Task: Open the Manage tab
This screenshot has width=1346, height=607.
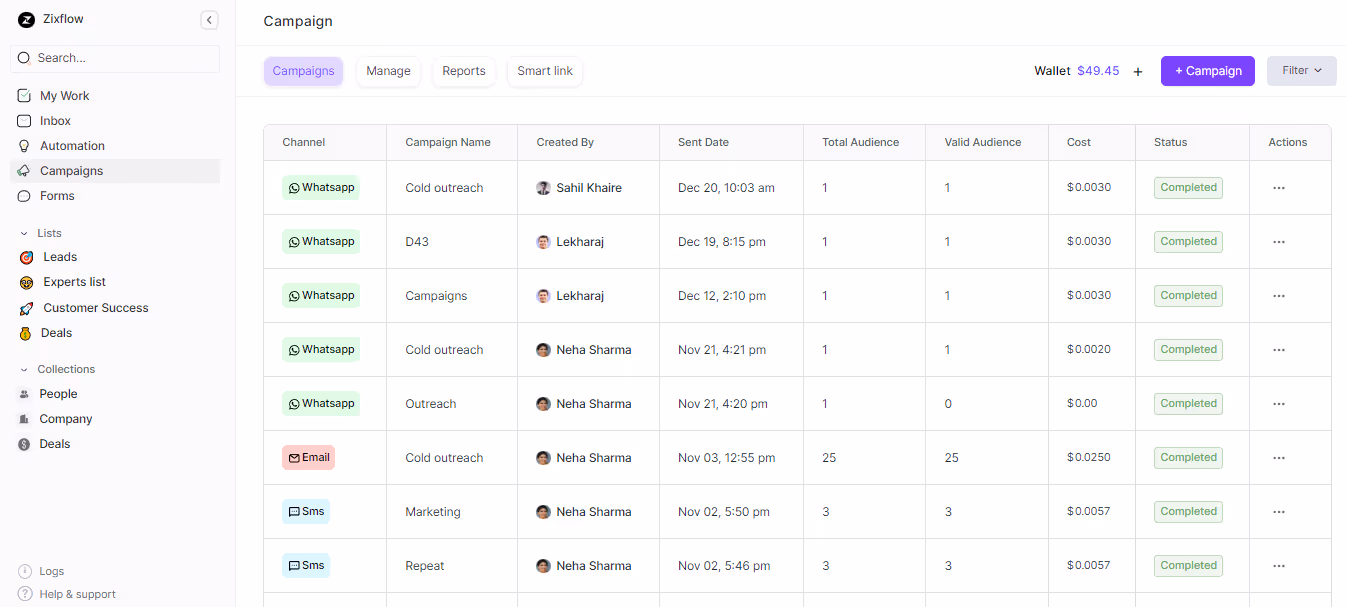Action: coord(388,71)
